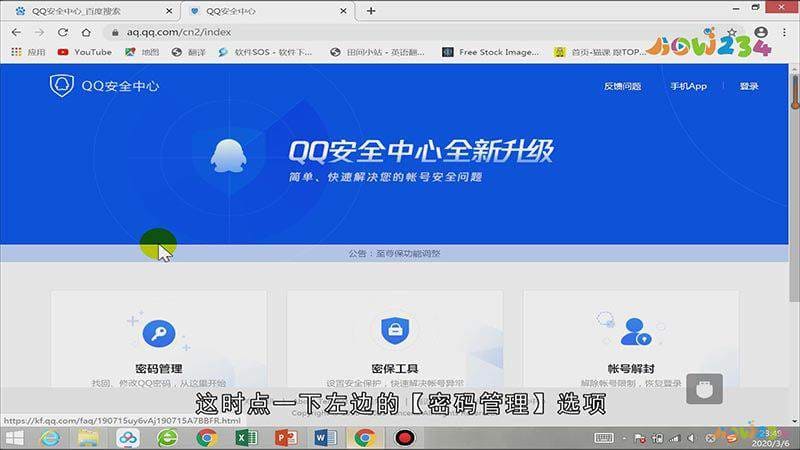800x450 pixels.
Task: Open the 软件SOS bookmark
Action: 265,52
